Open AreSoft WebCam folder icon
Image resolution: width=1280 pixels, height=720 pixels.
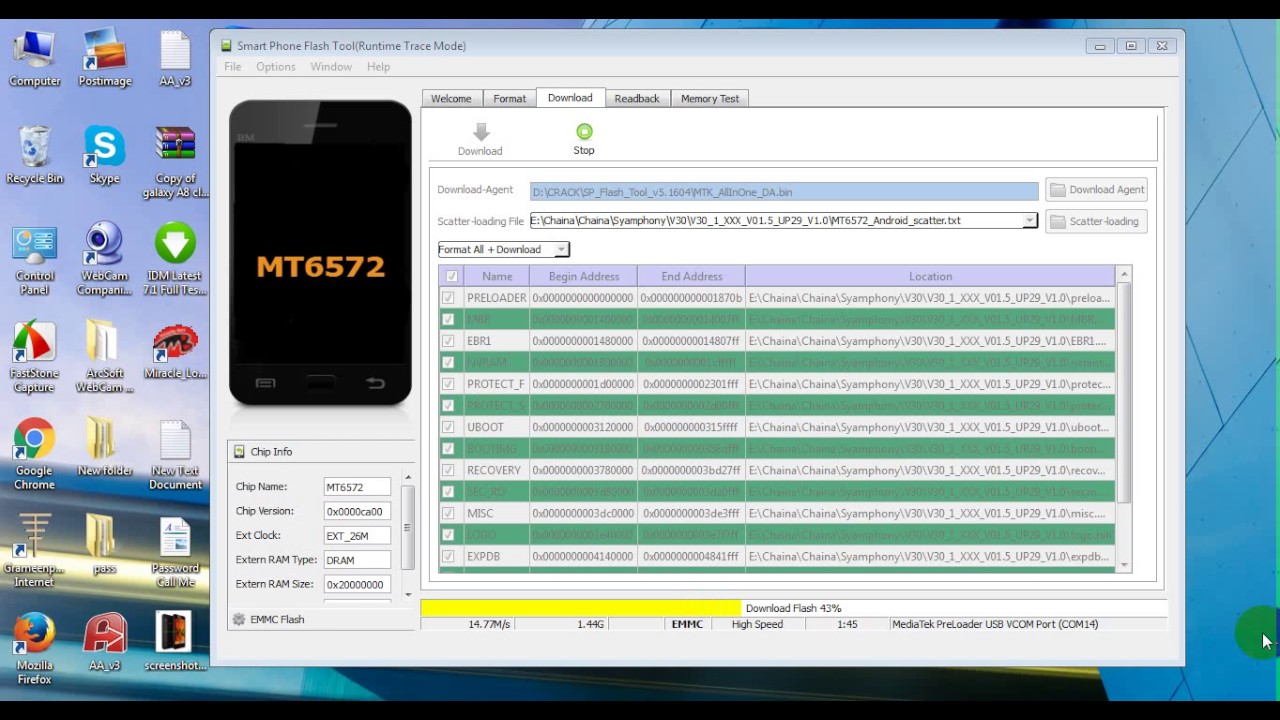point(105,357)
